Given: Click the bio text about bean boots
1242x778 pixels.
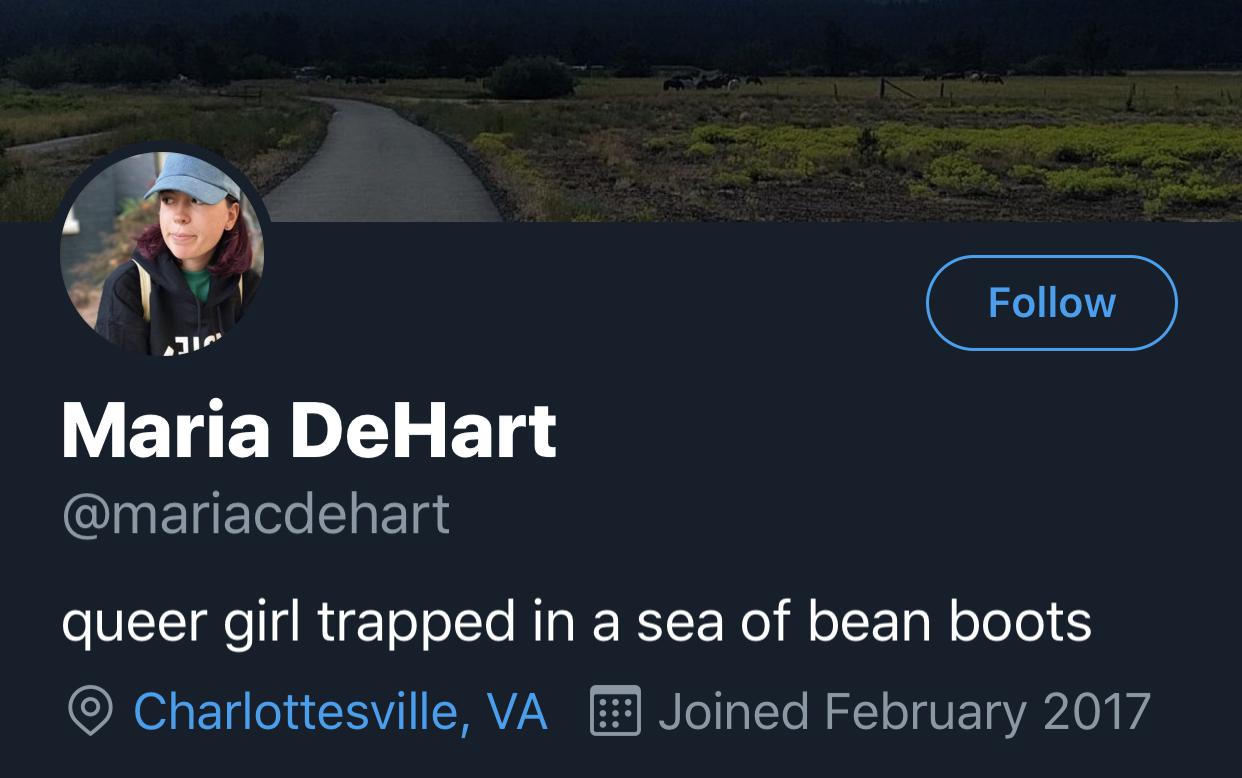Looking at the screenshot, I should [x=576, y=621].
